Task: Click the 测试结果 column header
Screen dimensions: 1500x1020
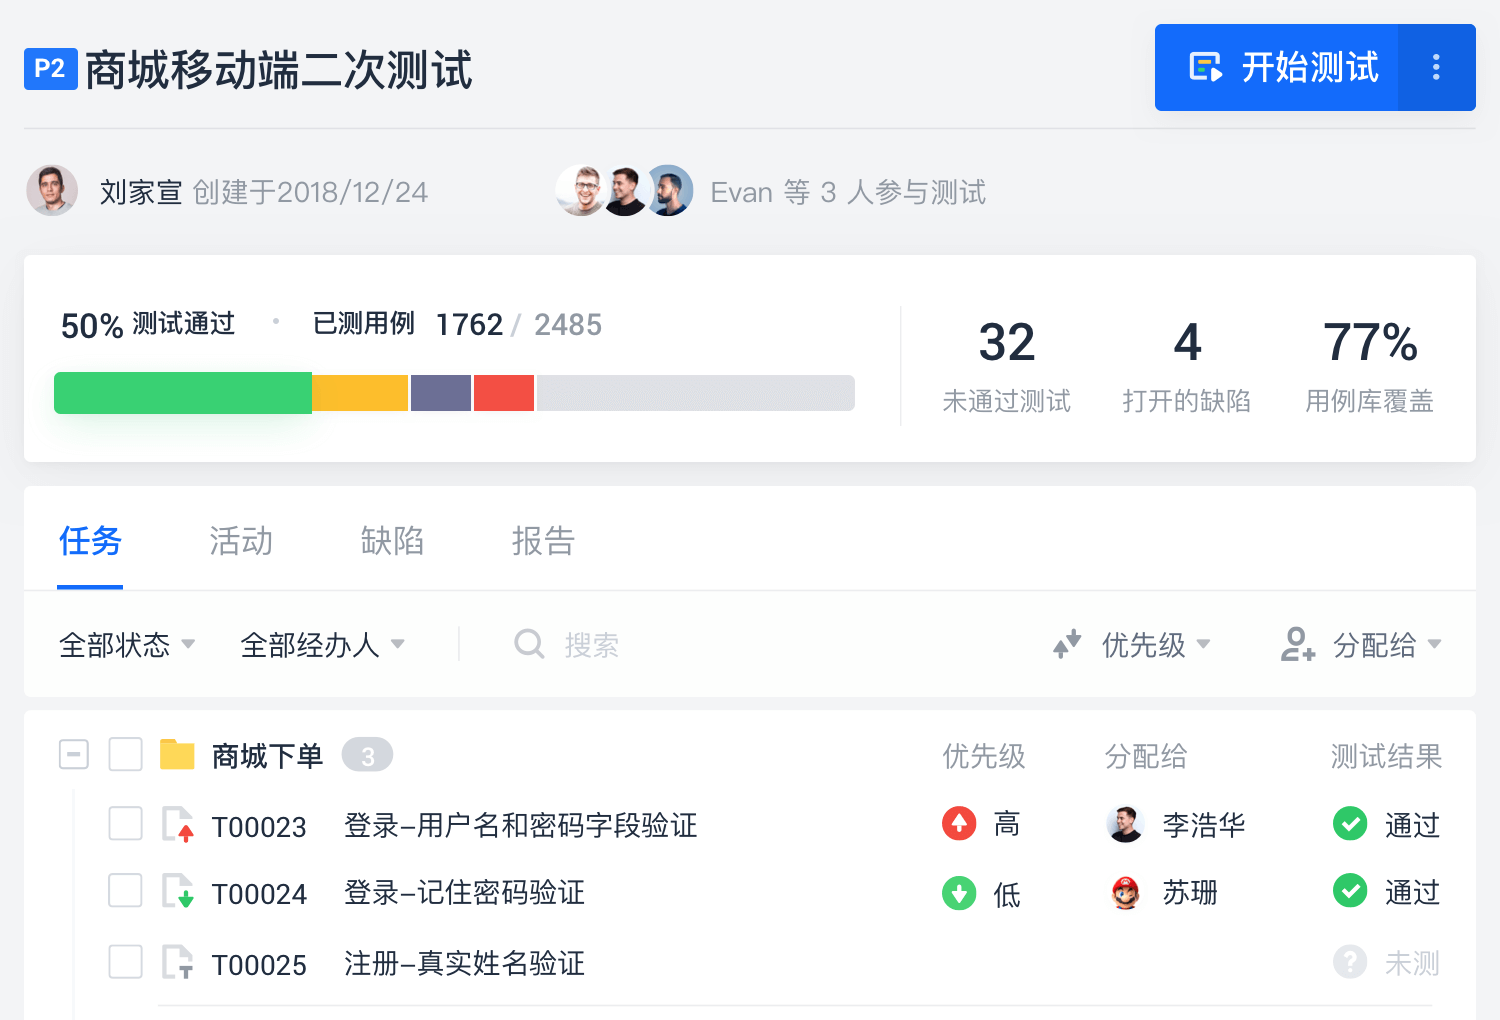Action: pyautogui.click(x=1386, y=756)
